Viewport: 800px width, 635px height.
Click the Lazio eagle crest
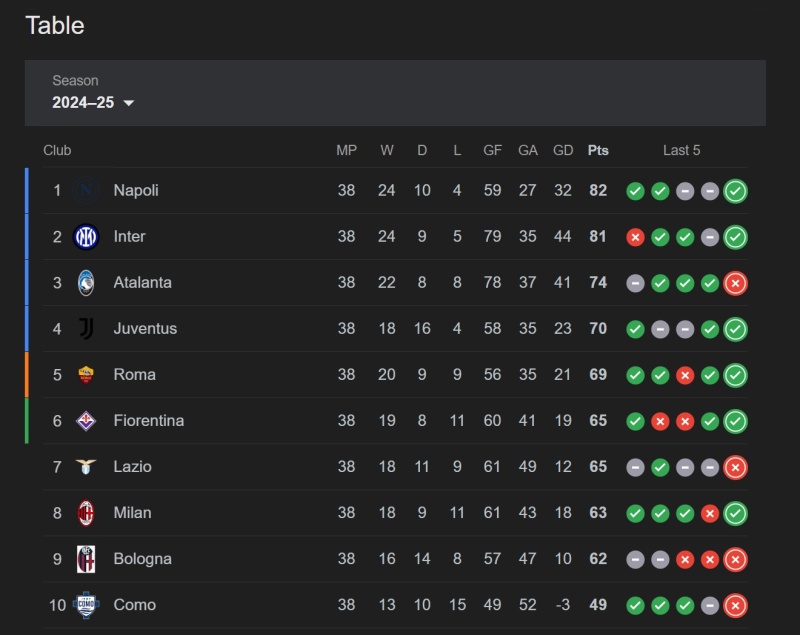[86, 467]
